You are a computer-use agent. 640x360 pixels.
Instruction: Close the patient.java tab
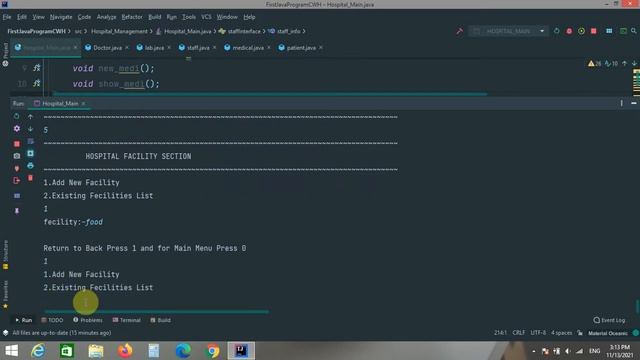point(321,48)
